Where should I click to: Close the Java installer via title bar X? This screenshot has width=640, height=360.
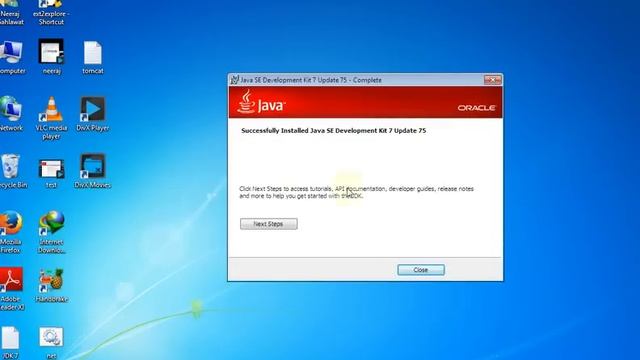pyautogui.click(x=492, y=80)
